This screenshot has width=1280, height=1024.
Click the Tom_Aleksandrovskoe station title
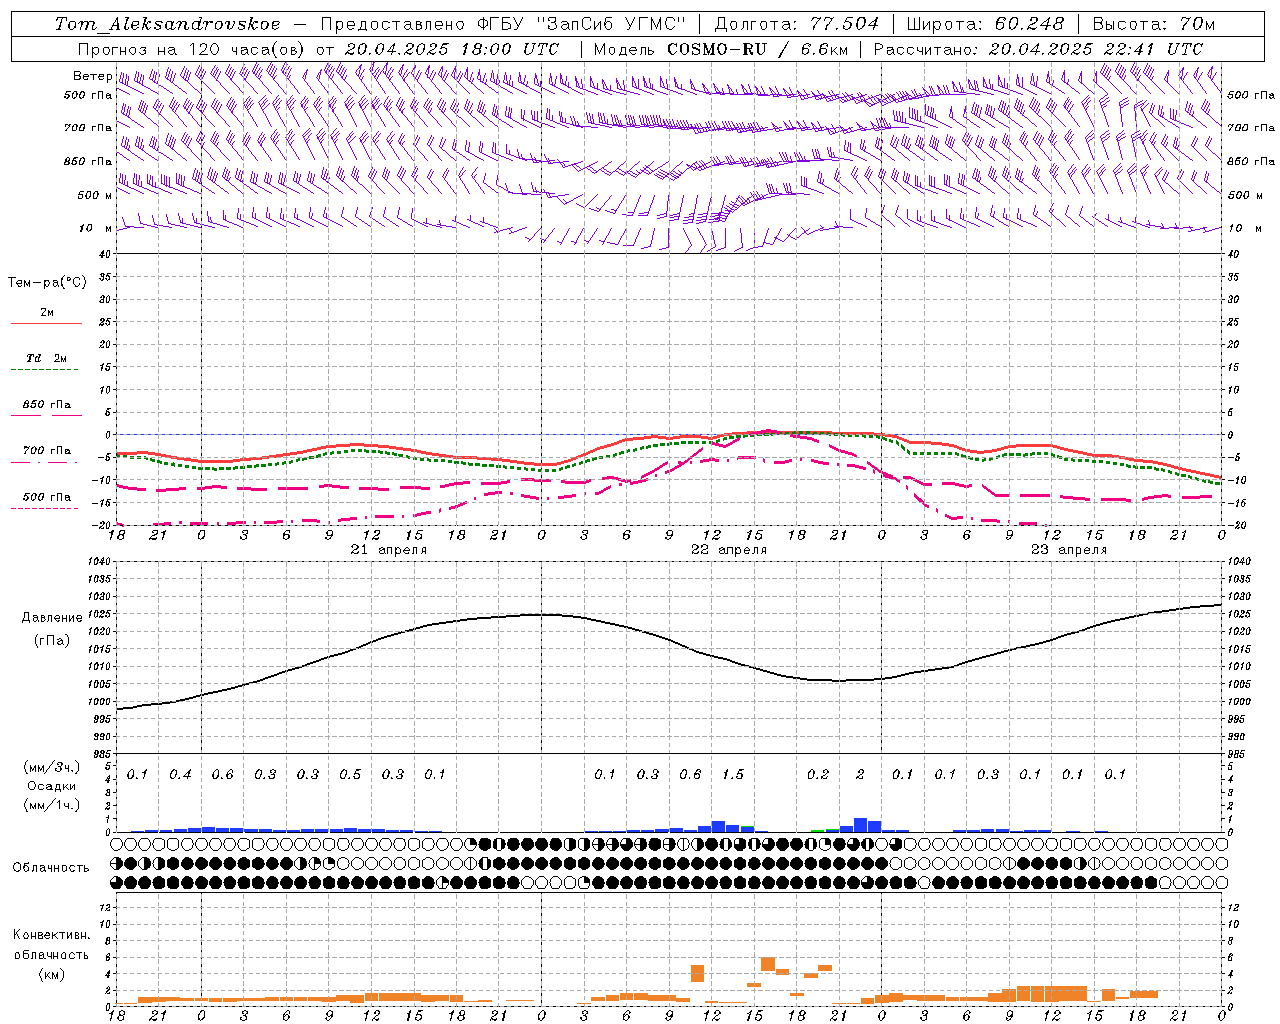pyautogui.click(x=168, y=24)
